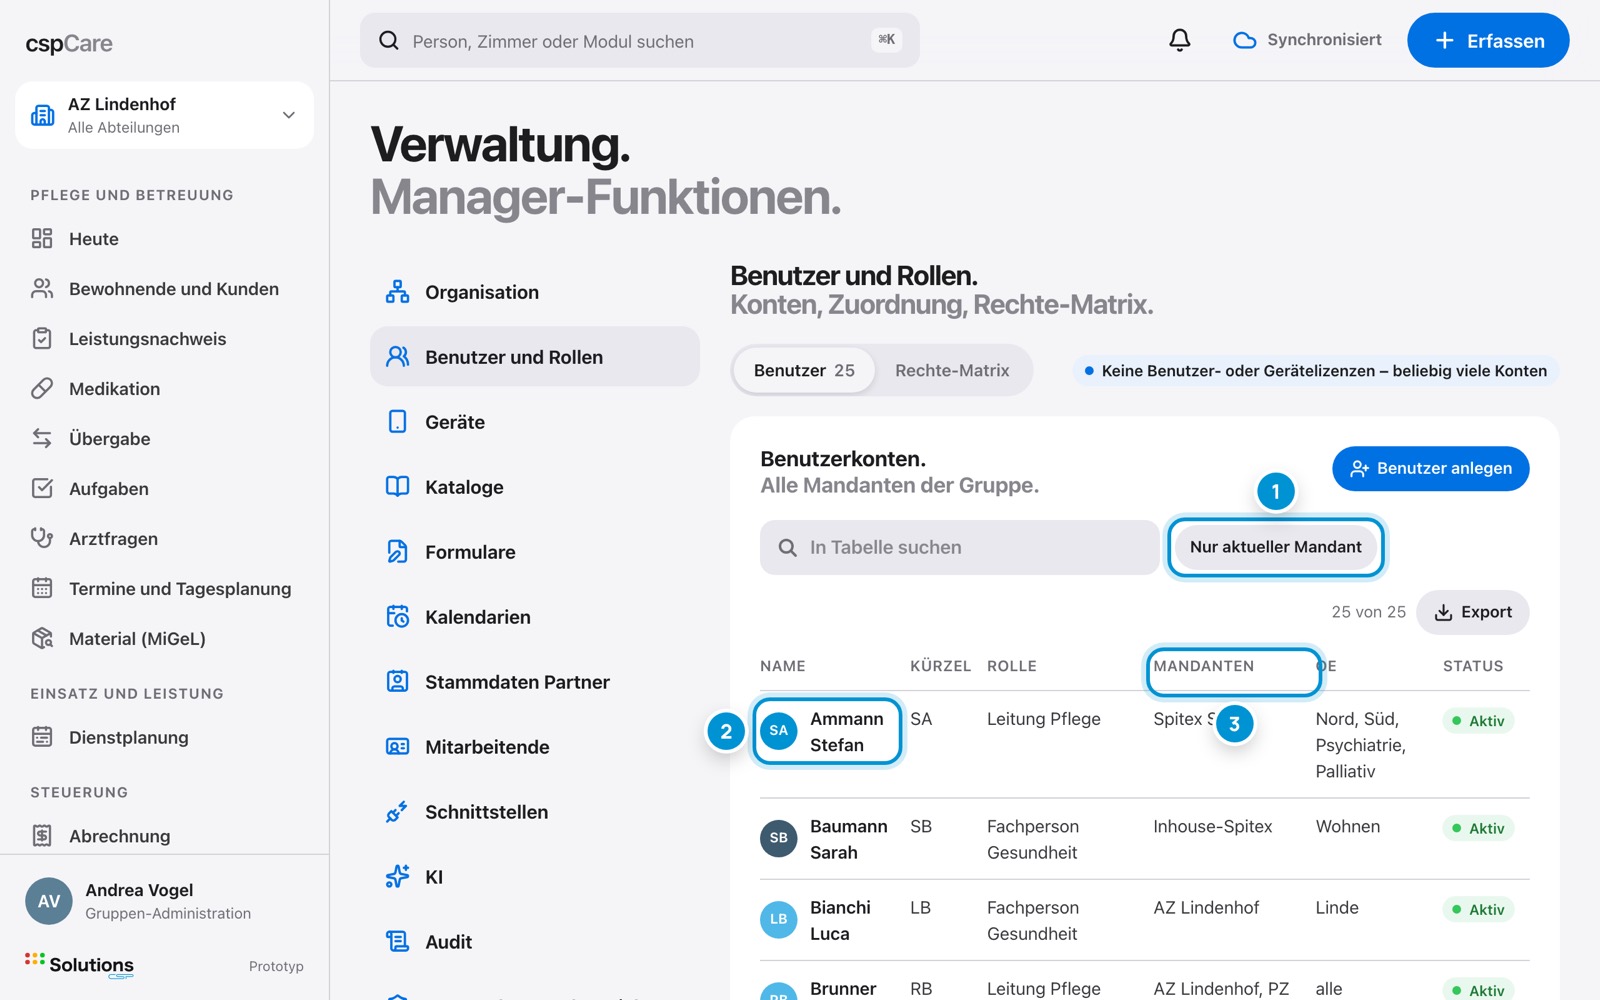The height and width of the screenshot is (1000, 1600).
Task: Click the Aktiv status of Baumann Sarah
Action: (1478, 828)
